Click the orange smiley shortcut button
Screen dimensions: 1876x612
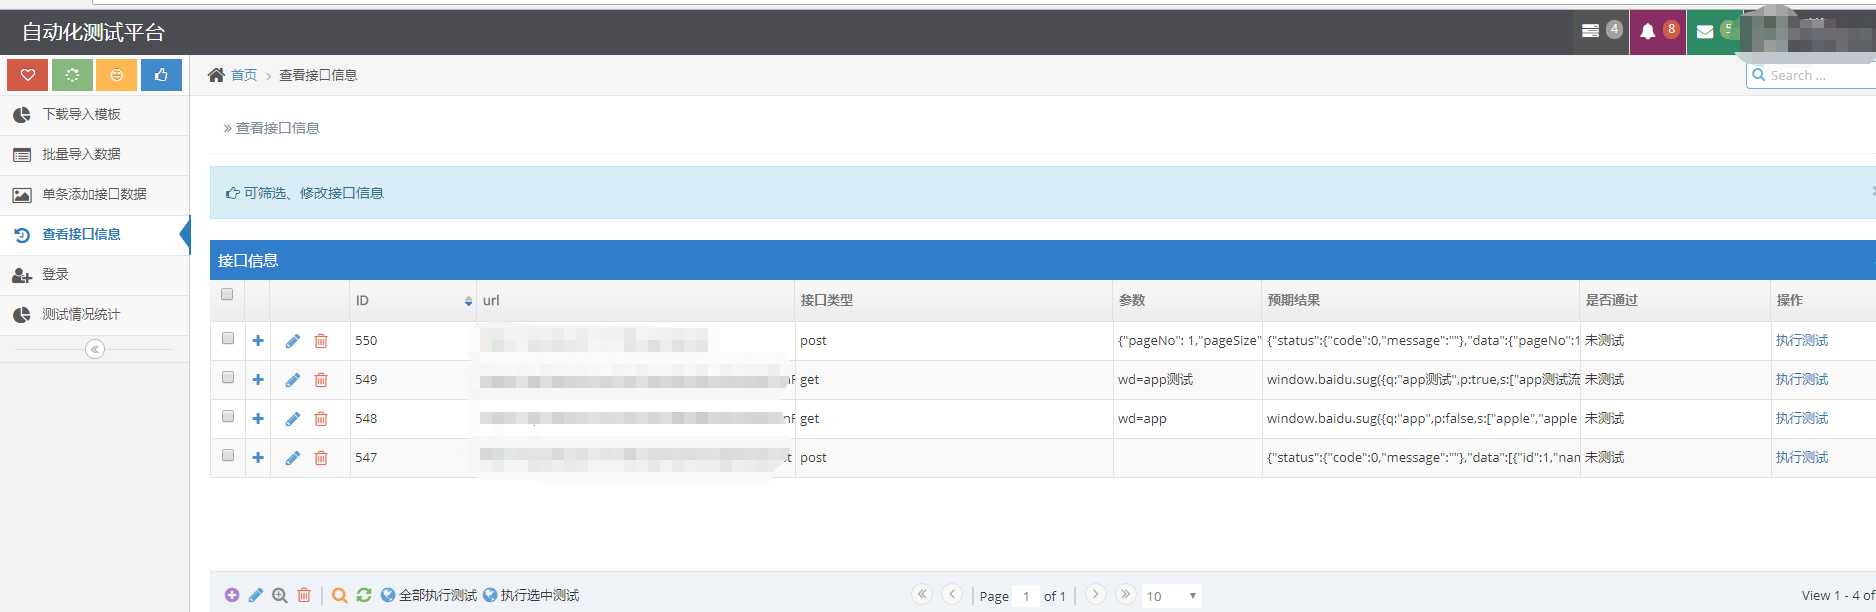coord(117,75)
